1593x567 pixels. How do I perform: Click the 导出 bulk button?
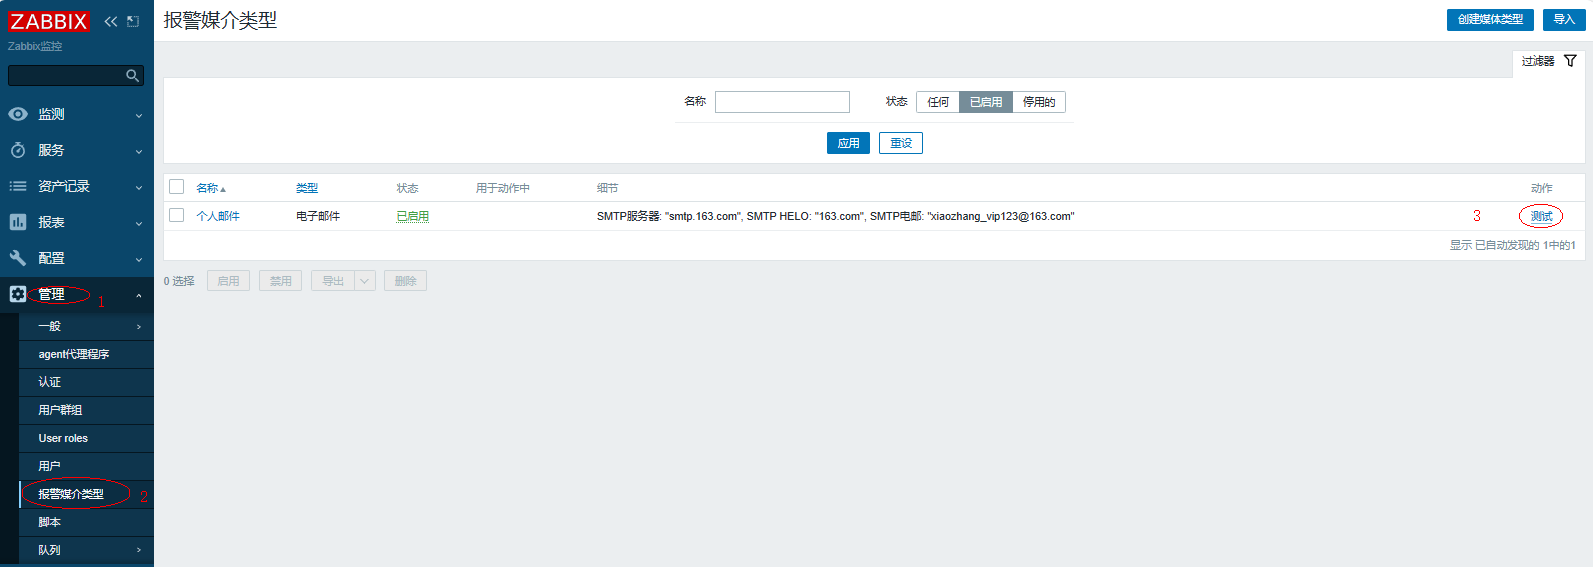(333, 281)
